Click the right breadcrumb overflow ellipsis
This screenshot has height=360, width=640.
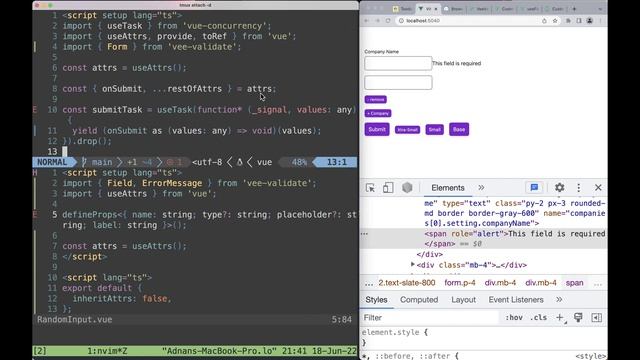[598, 283]
